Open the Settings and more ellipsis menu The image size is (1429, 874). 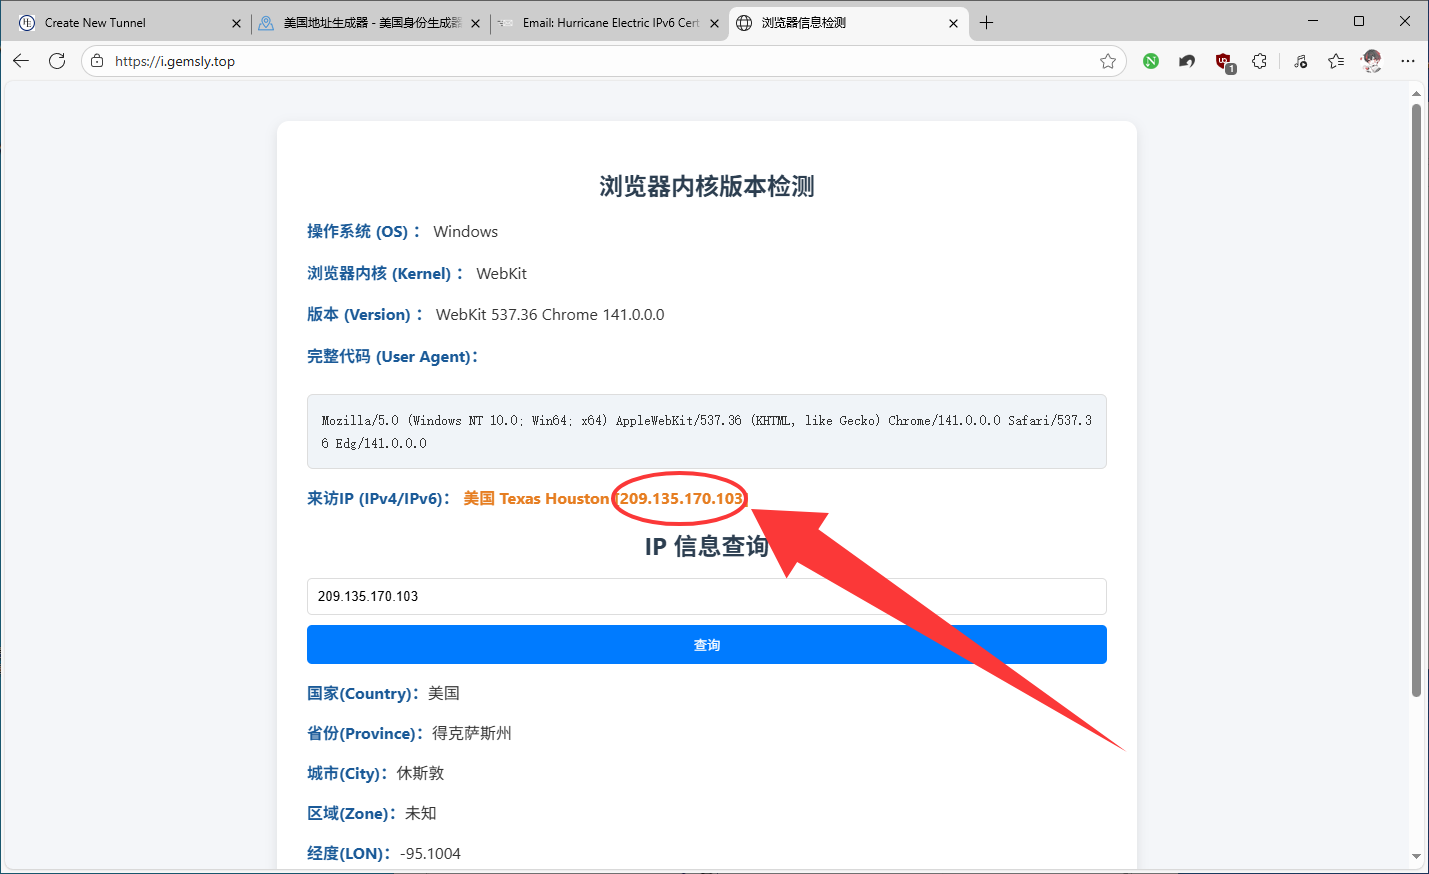(x=1408, y=61)
